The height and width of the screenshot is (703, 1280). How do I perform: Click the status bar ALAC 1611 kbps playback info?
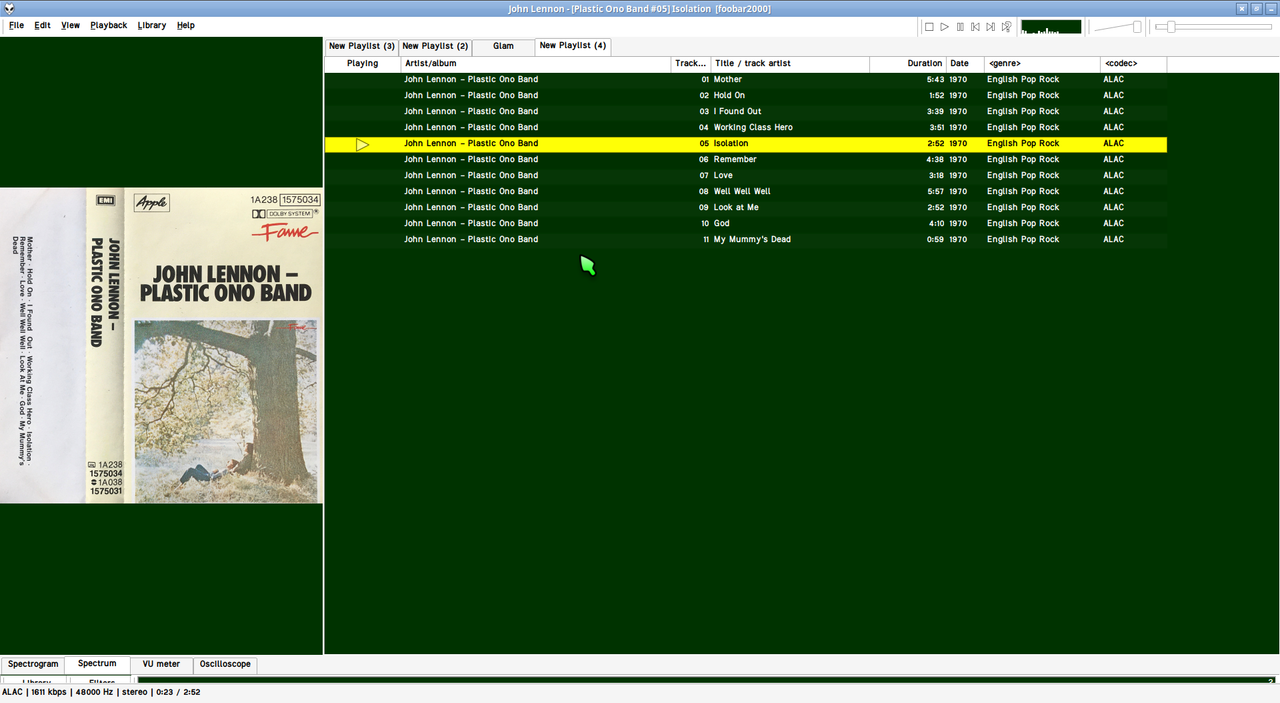coord(101,692)
